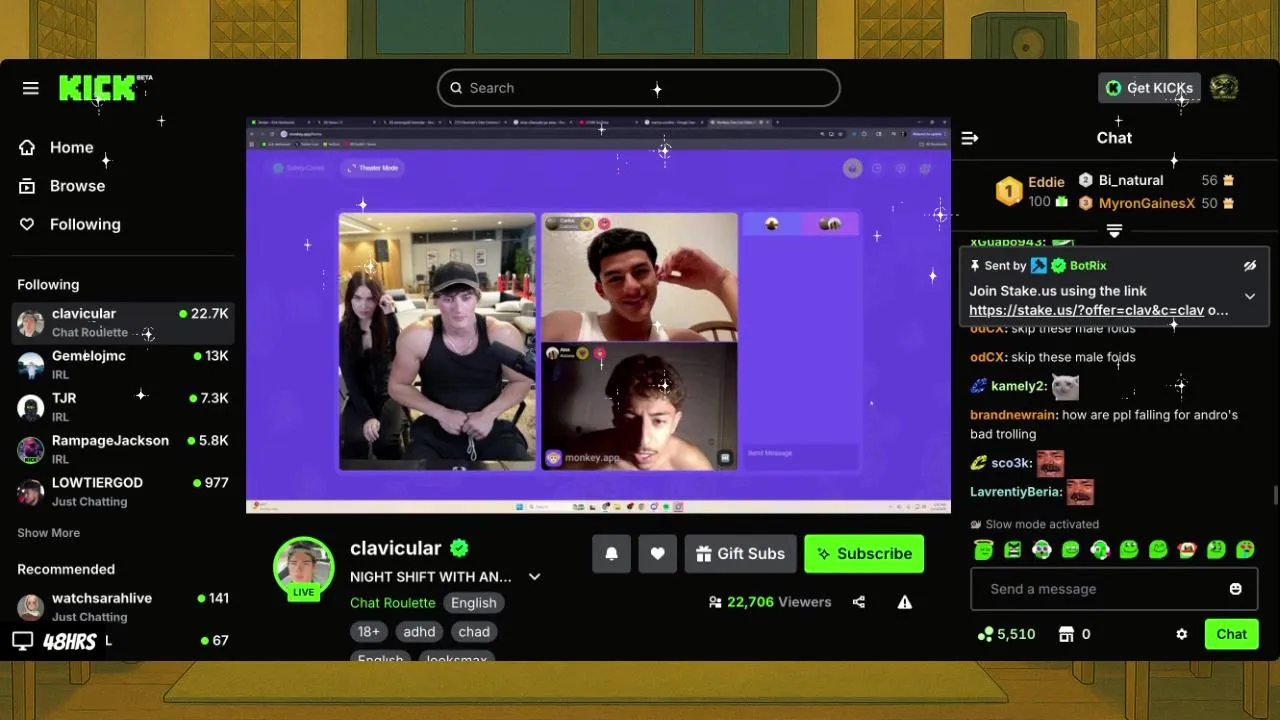Click the pin icon on the pinned message
This screenshot has width=1280, height=720.
click(975, 265)
